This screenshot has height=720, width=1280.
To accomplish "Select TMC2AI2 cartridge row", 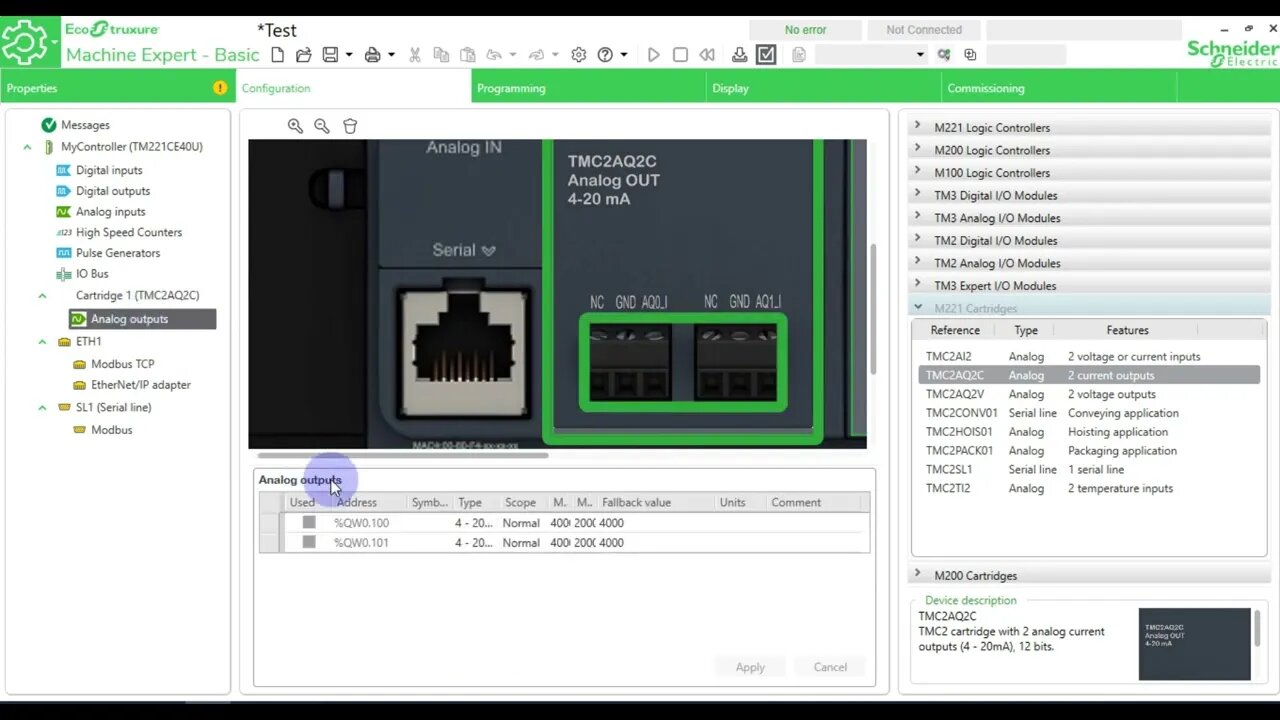I will pyautogui.click(x=1089, y=356).
